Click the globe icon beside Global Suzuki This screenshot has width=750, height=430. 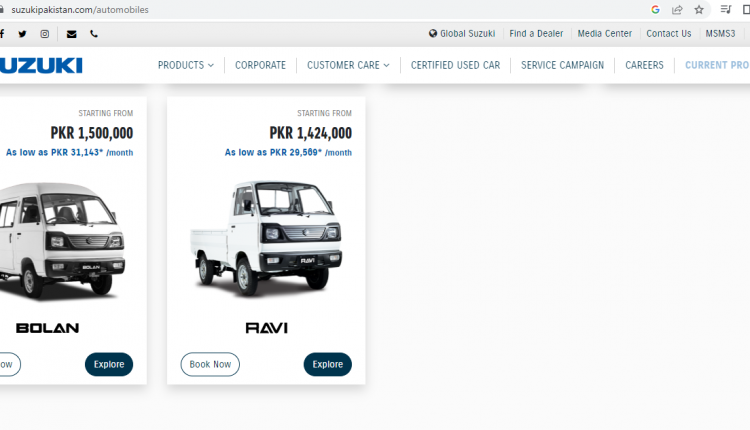click(x=433, y=33)
